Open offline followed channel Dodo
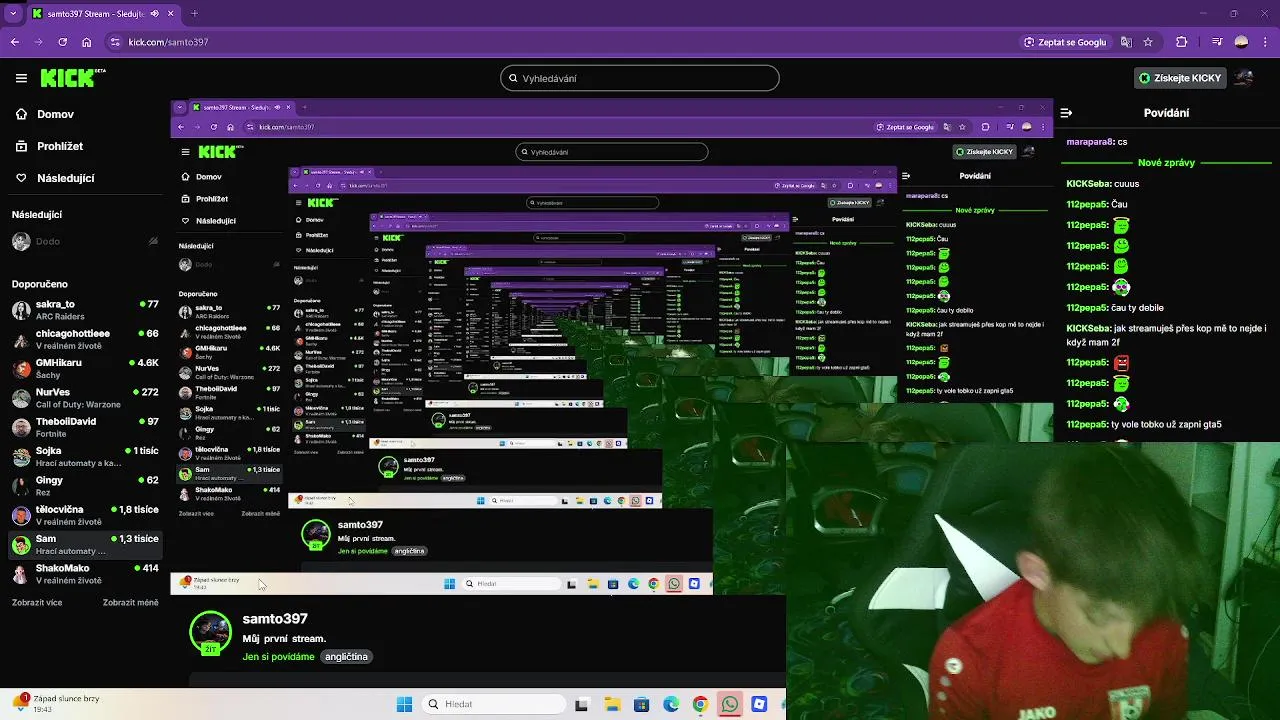Screen dimensions: 1280x720 tap(85, 241)
